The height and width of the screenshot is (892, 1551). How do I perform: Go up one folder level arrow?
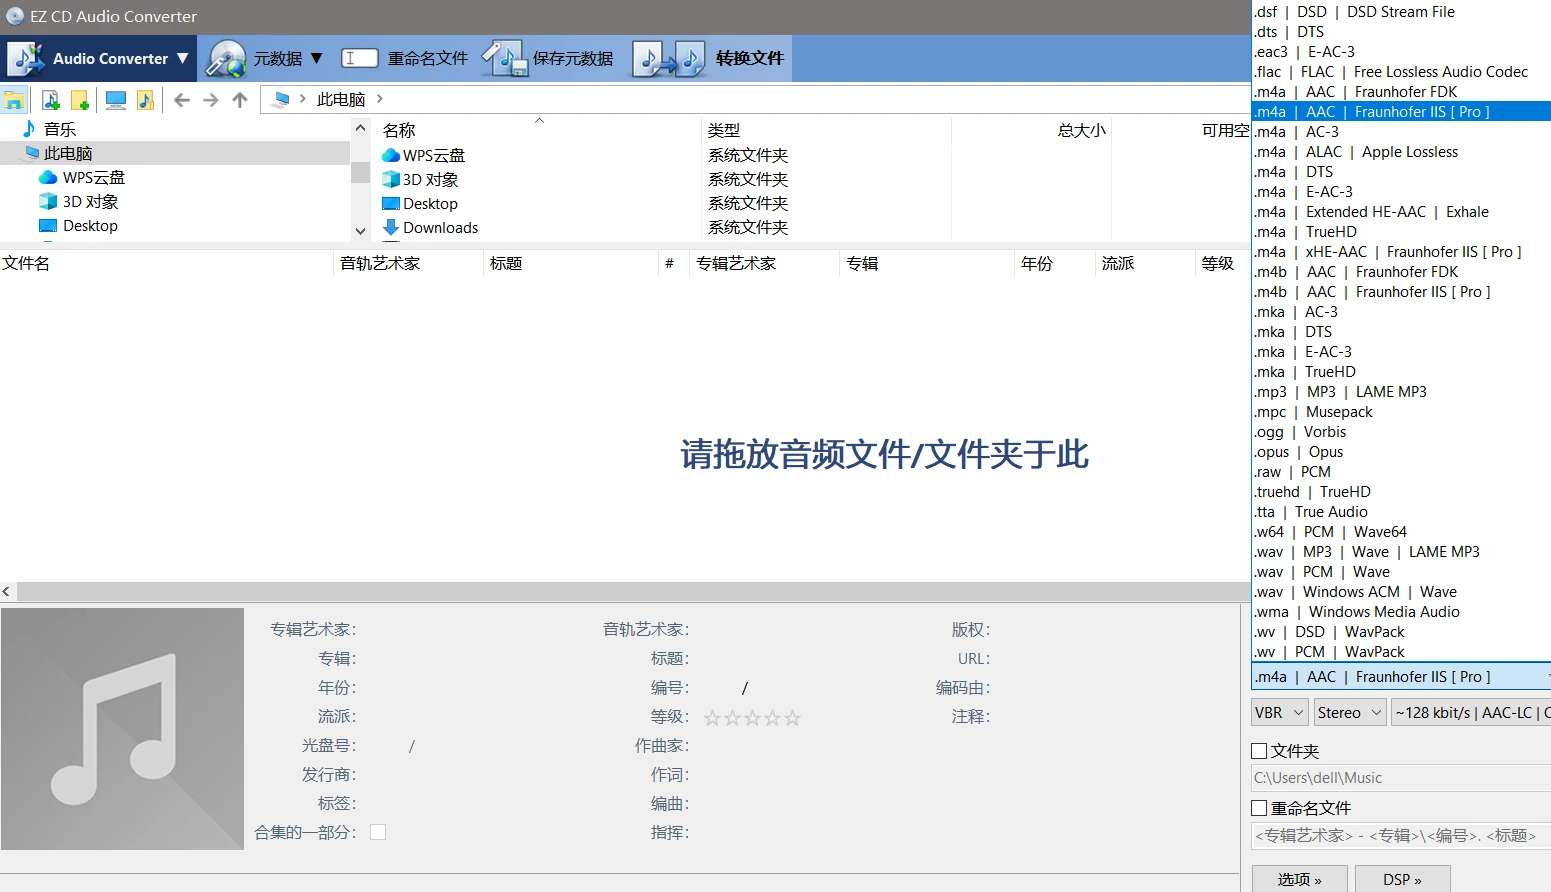pyautogui.click(x=240, y=100)
